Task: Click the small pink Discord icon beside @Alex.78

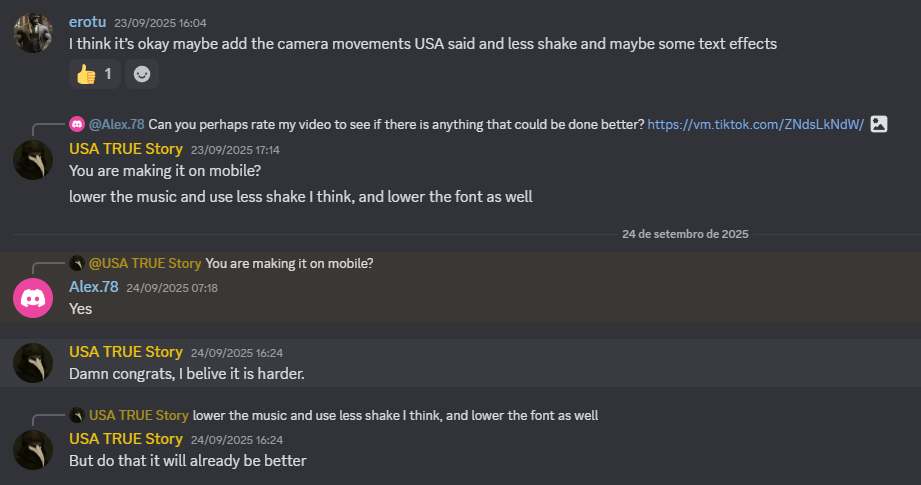Action: pyautogui.click(x=77, y=125)
